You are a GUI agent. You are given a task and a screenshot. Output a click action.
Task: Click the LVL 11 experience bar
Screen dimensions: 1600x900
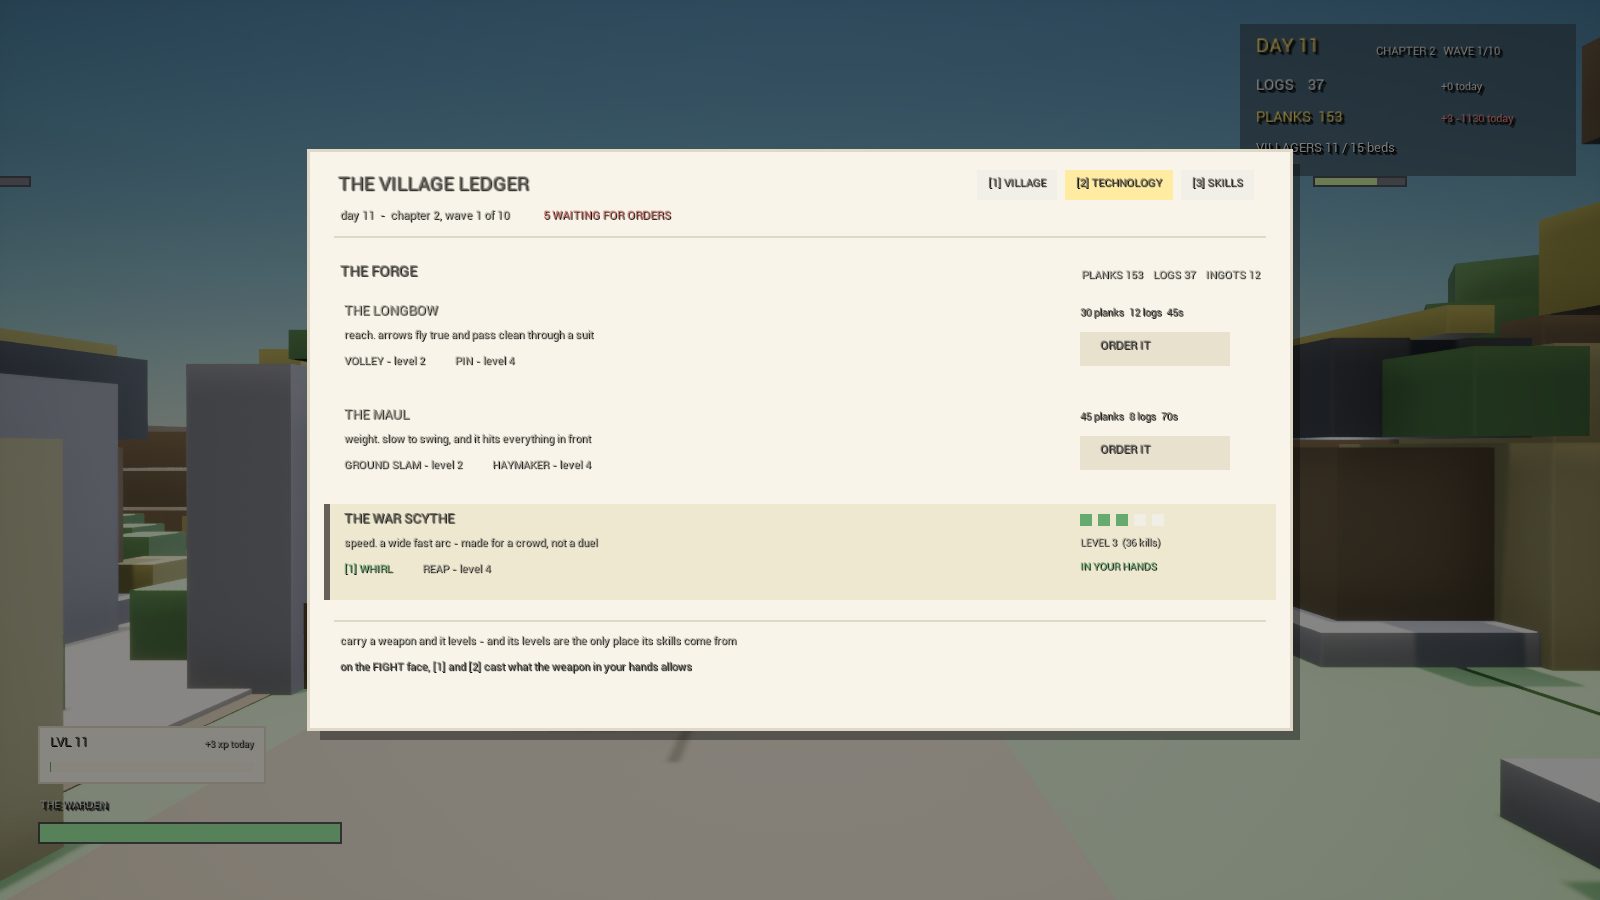[152, 767]
